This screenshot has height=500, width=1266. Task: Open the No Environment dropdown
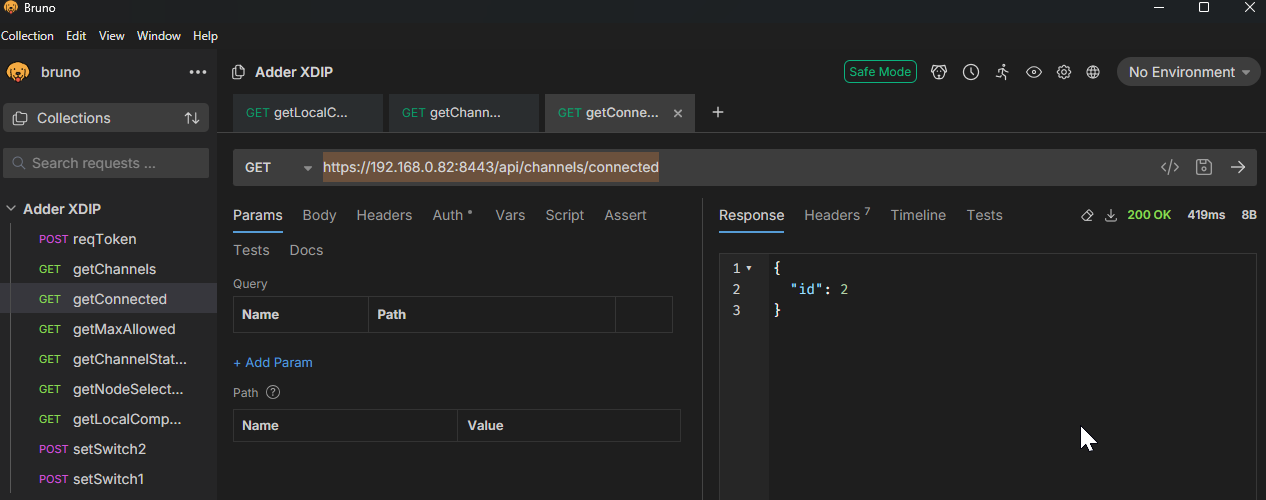click(x=1188, y=72)
